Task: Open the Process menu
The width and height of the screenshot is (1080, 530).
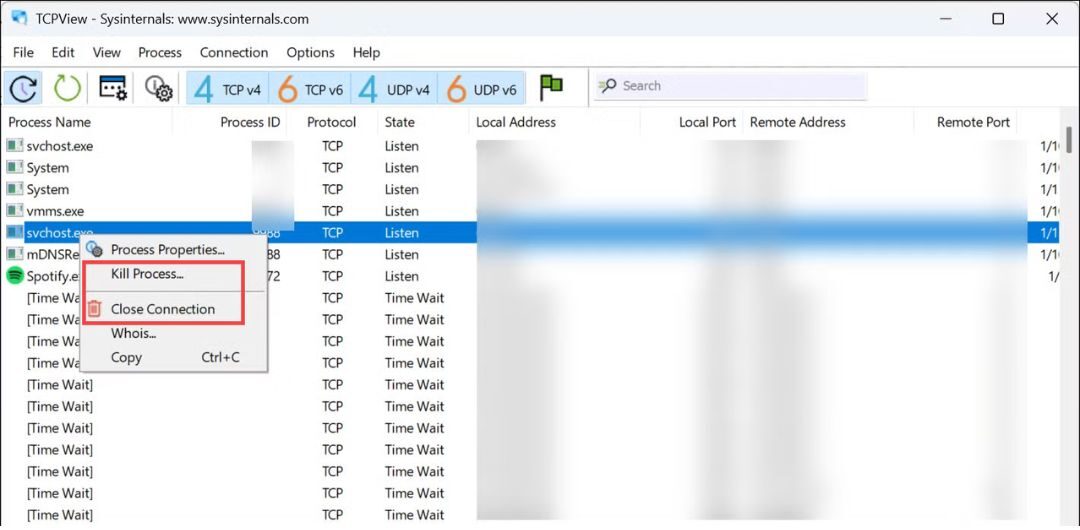Action: (160, 52)
